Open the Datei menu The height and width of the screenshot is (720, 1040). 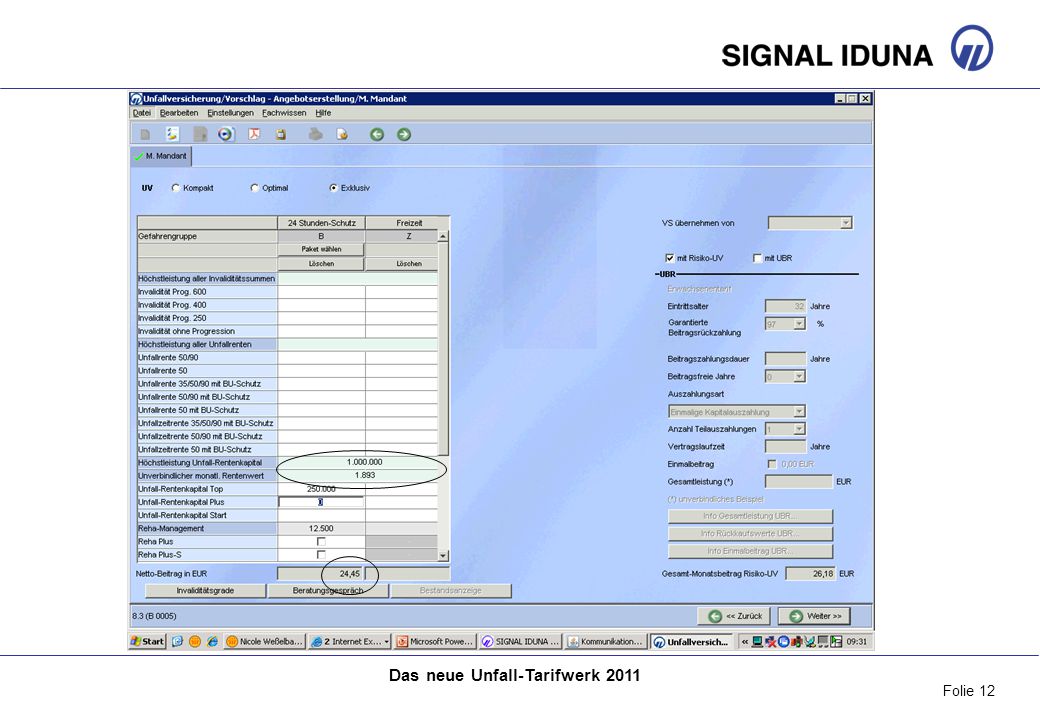(x=141, y=113)
